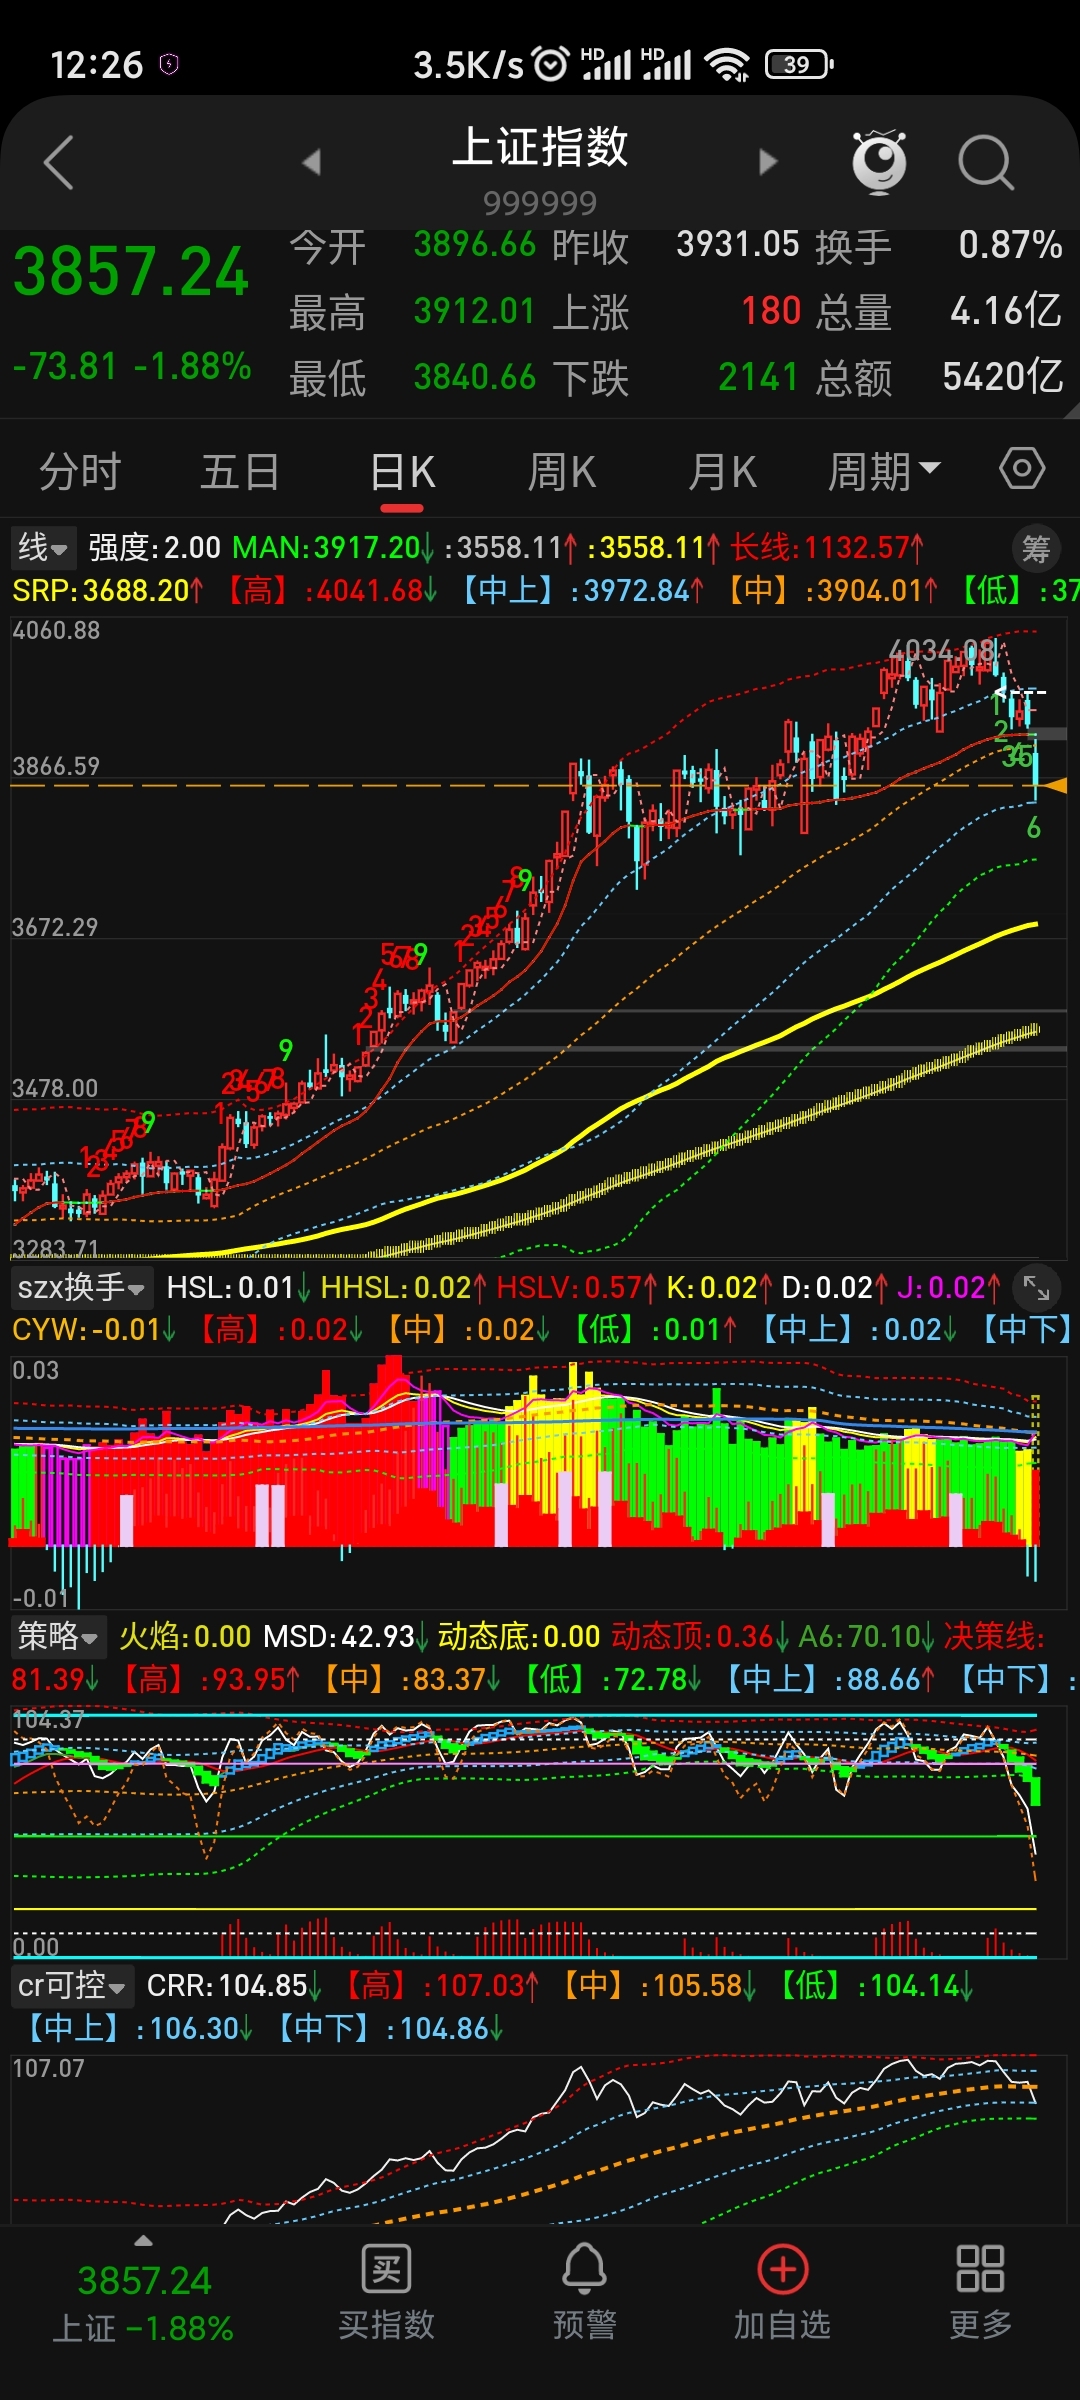Open chart settings hexagon icon

pos(1022,469)
